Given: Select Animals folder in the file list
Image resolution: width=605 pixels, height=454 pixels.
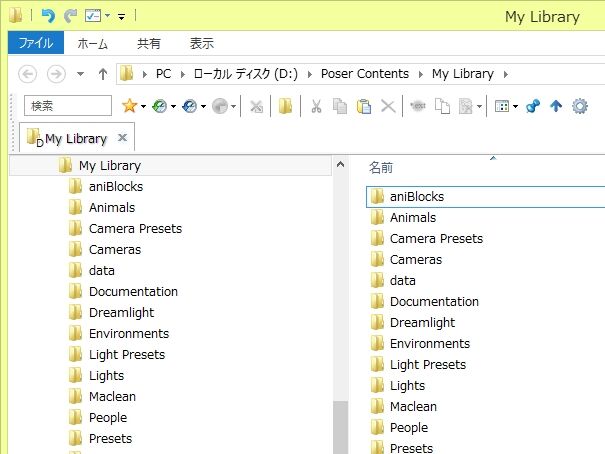Looking at the screenshot, I should tap(413, 218).
